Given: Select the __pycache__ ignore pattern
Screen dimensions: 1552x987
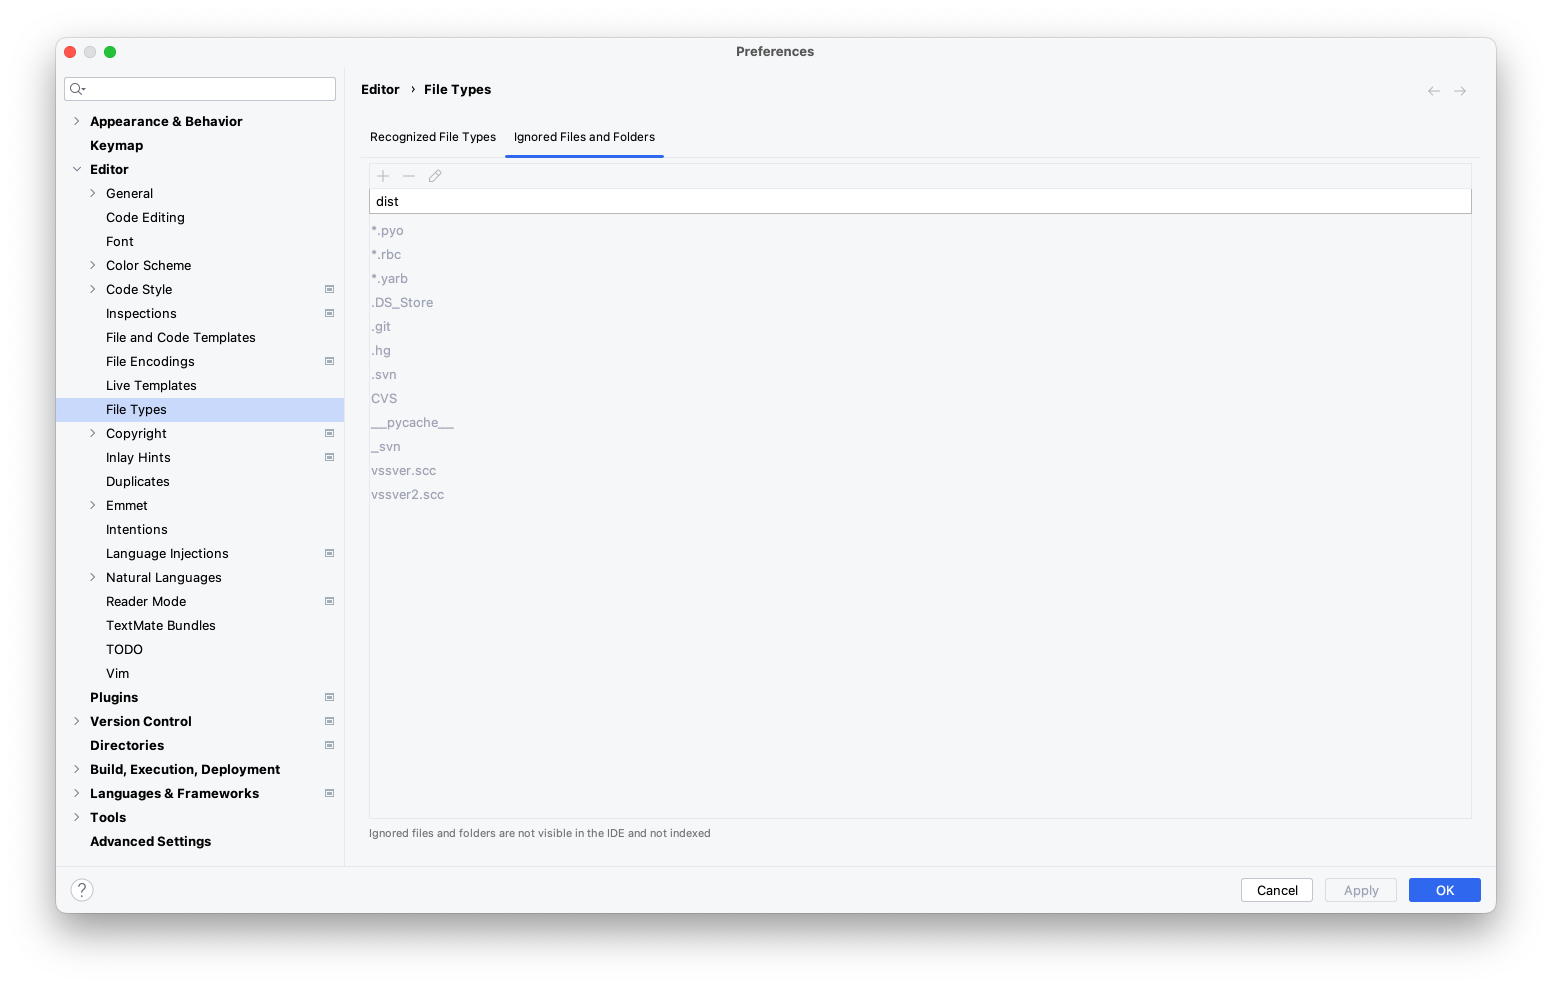Looking at the screenshot, I should (x=413, y=422).
